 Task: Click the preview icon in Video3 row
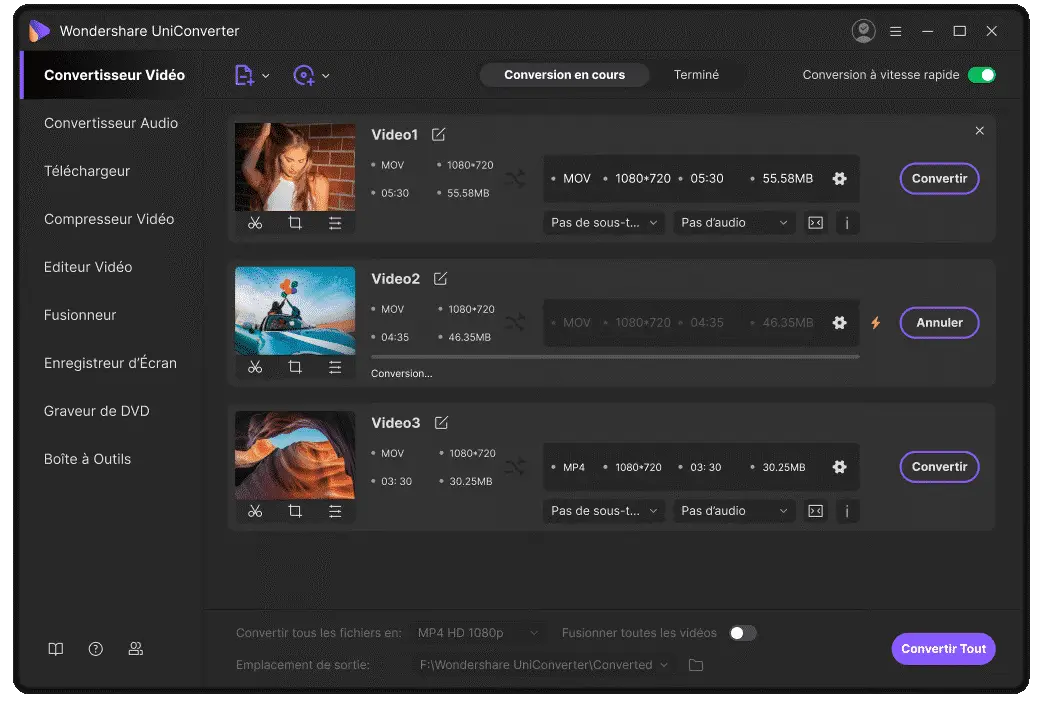(815, 511)
